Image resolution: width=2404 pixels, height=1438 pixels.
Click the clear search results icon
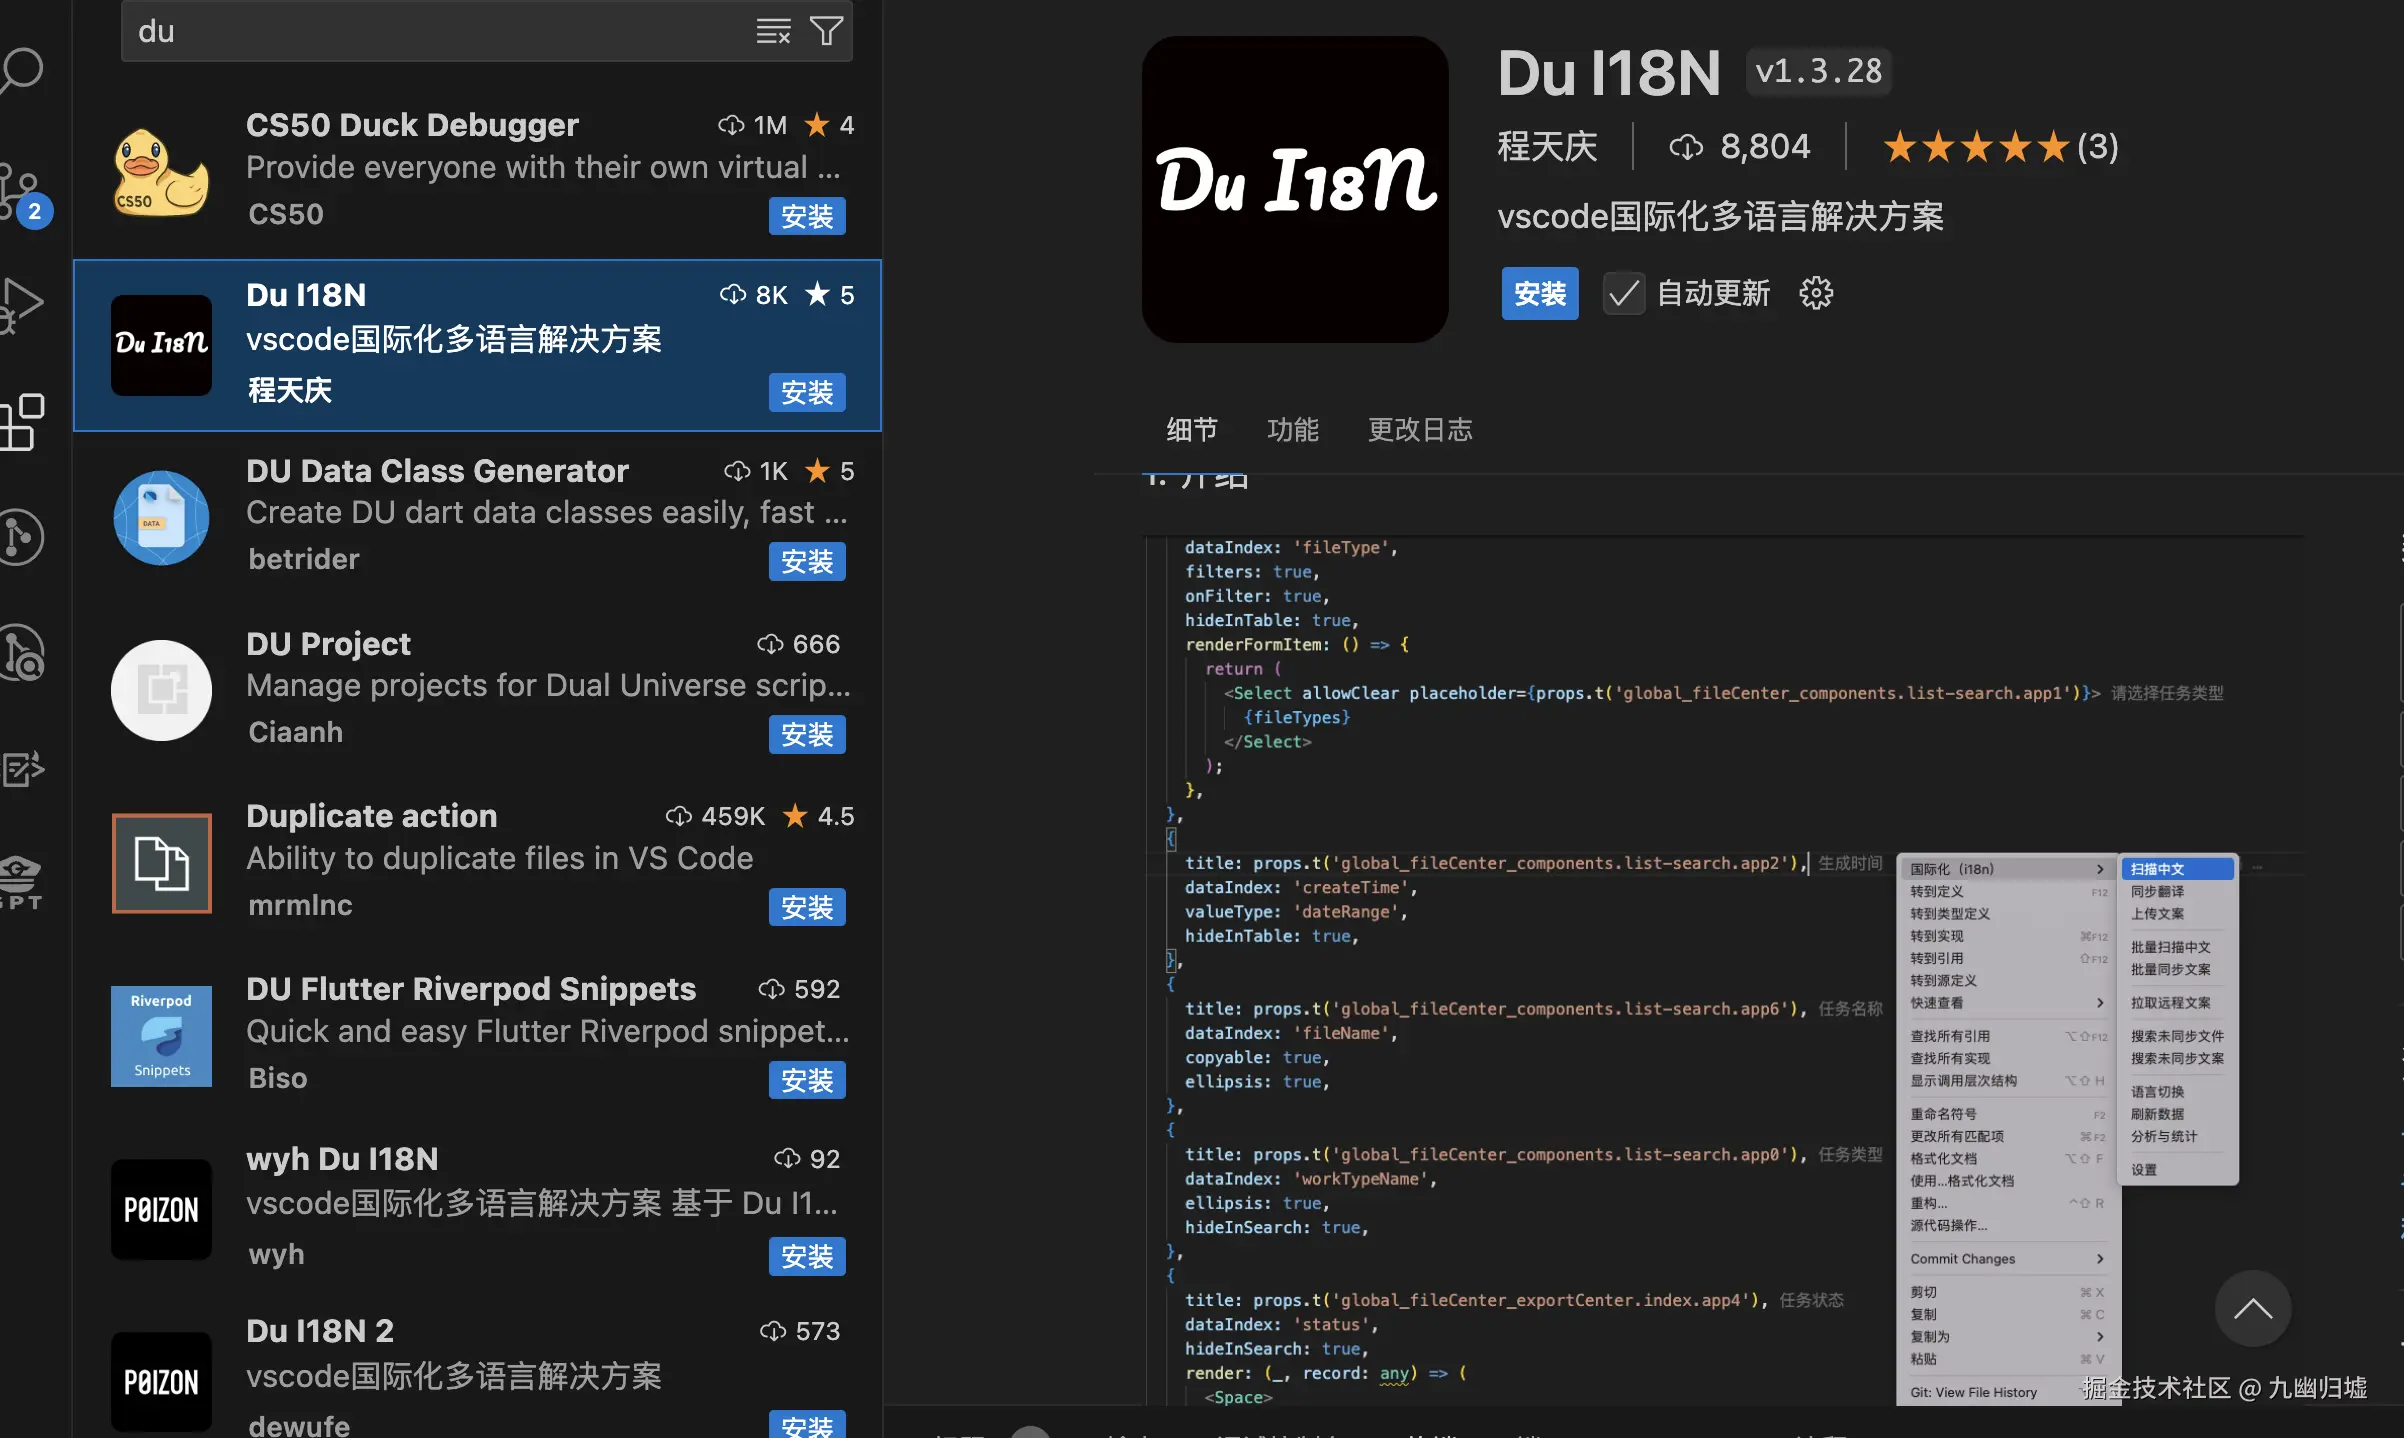click(773, 31)
